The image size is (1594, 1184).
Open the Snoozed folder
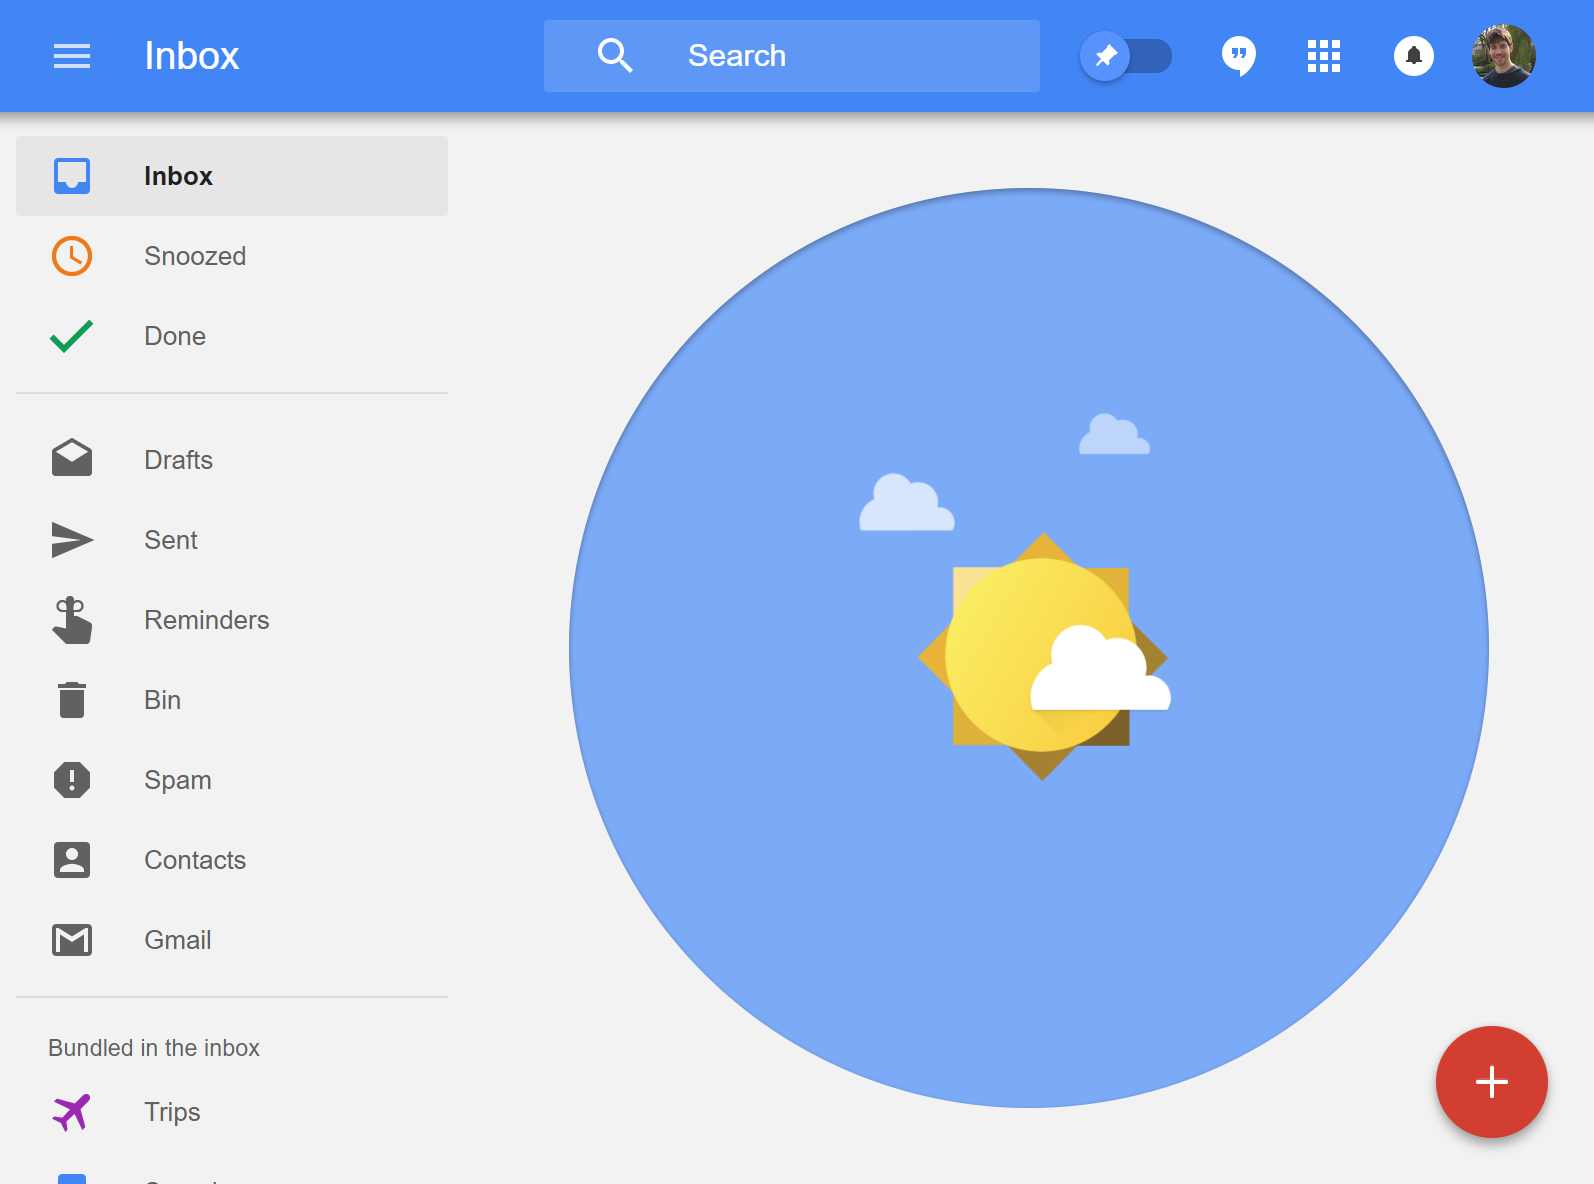coord(195,256)
